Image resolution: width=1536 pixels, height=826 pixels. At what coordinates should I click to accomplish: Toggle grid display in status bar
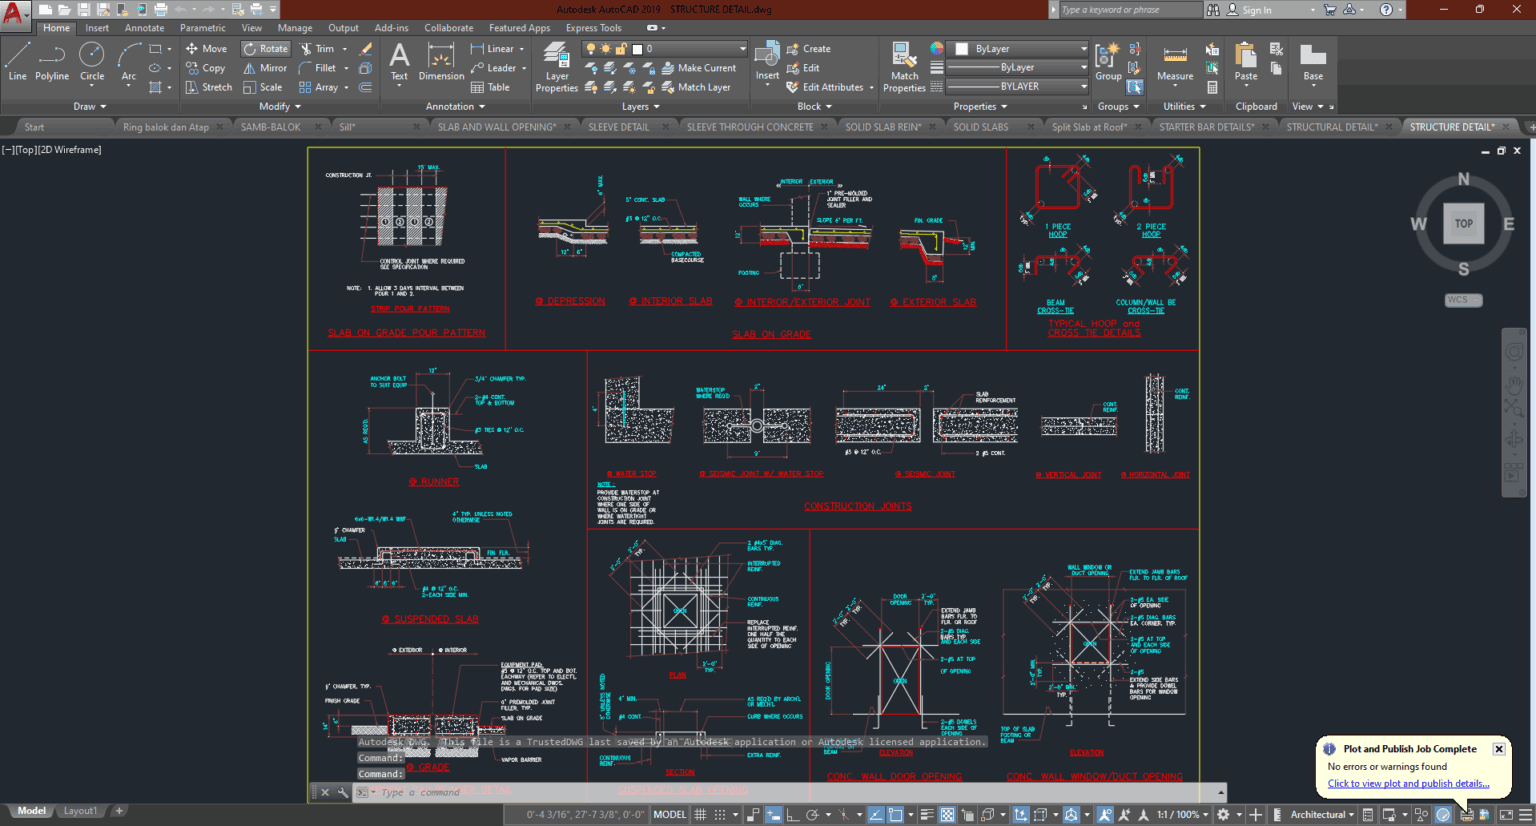tap(699, 814)
